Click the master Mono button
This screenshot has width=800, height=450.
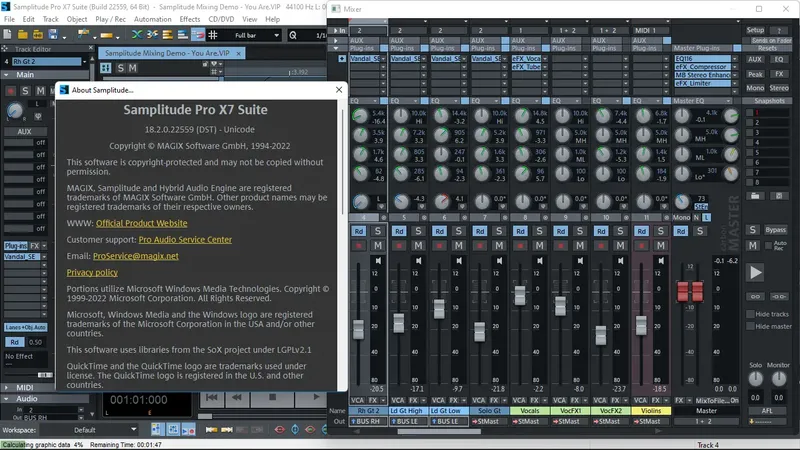[x=681, y=217]
